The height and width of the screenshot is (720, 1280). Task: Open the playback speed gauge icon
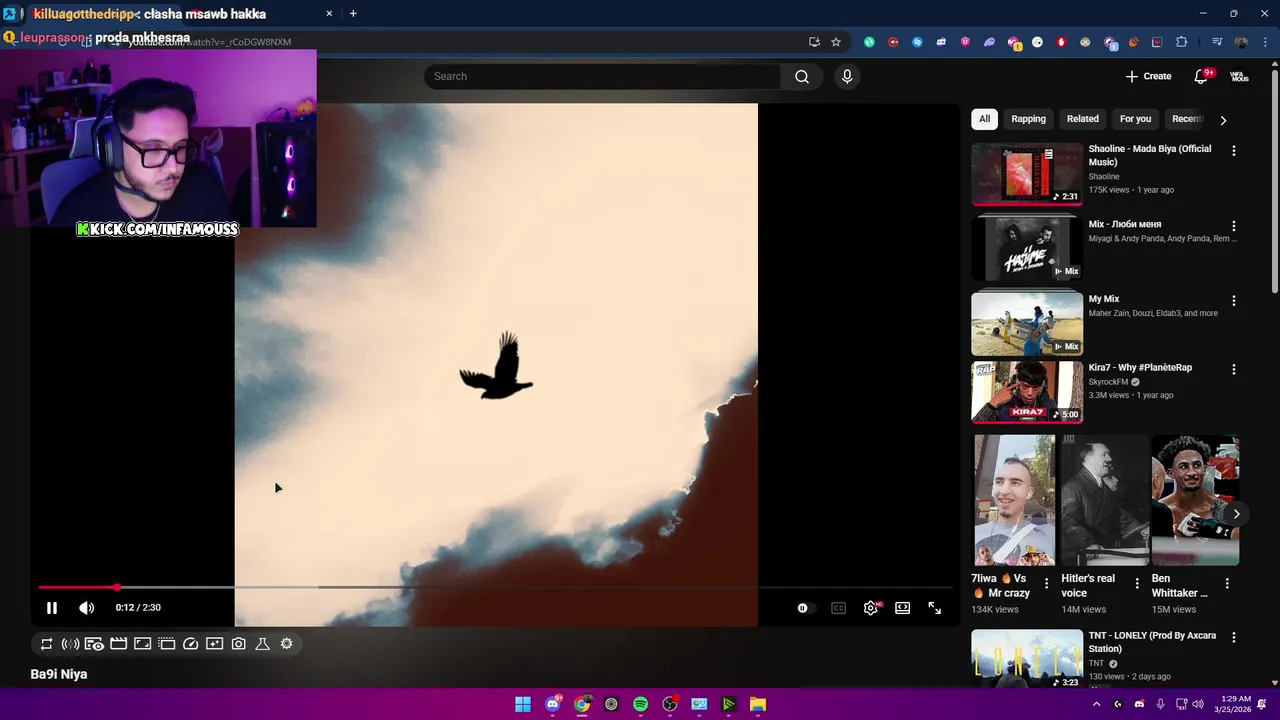point(190,644)
